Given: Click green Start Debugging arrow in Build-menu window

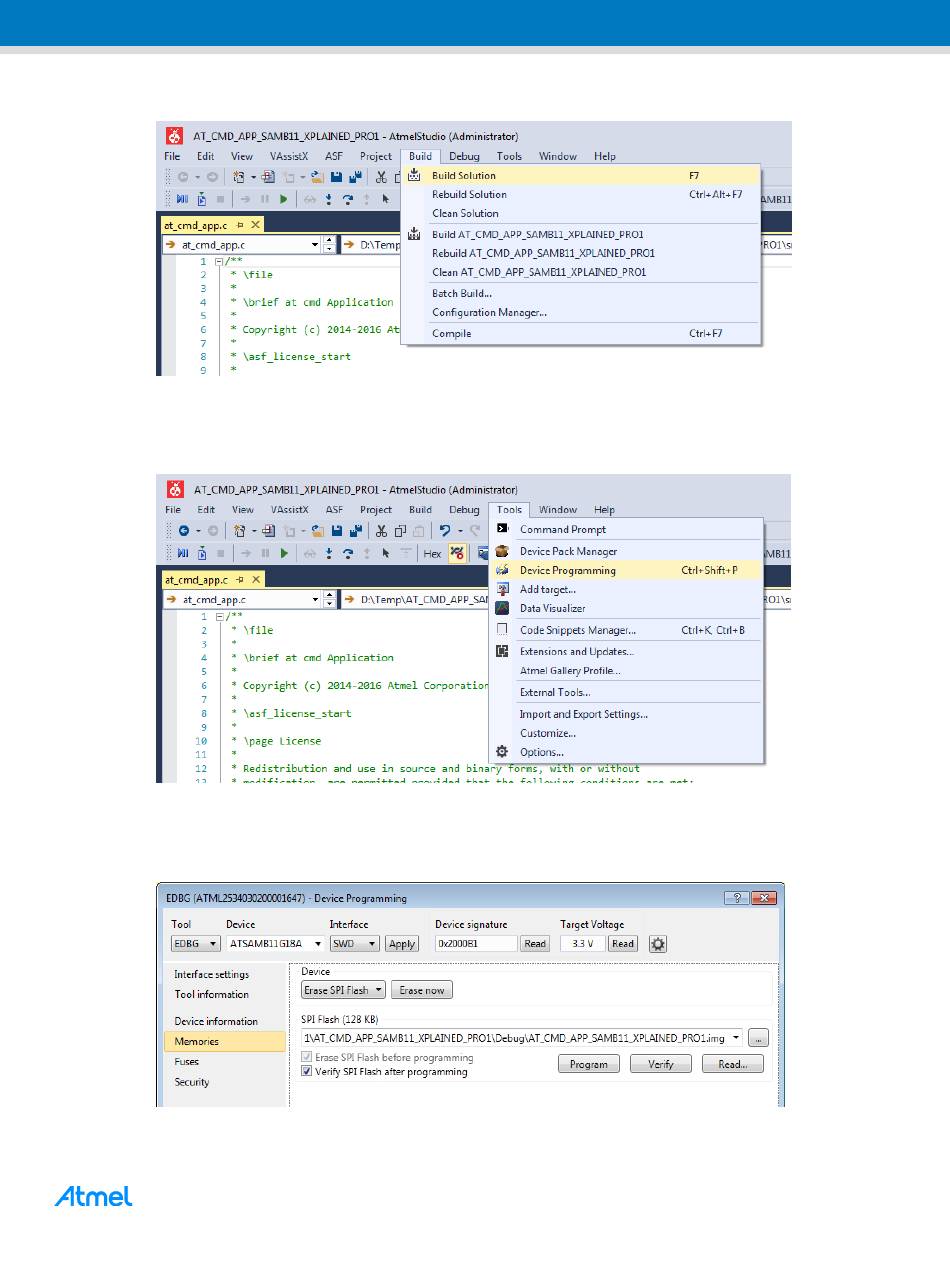Looking at the screenshot, I should tap(284, 199).
